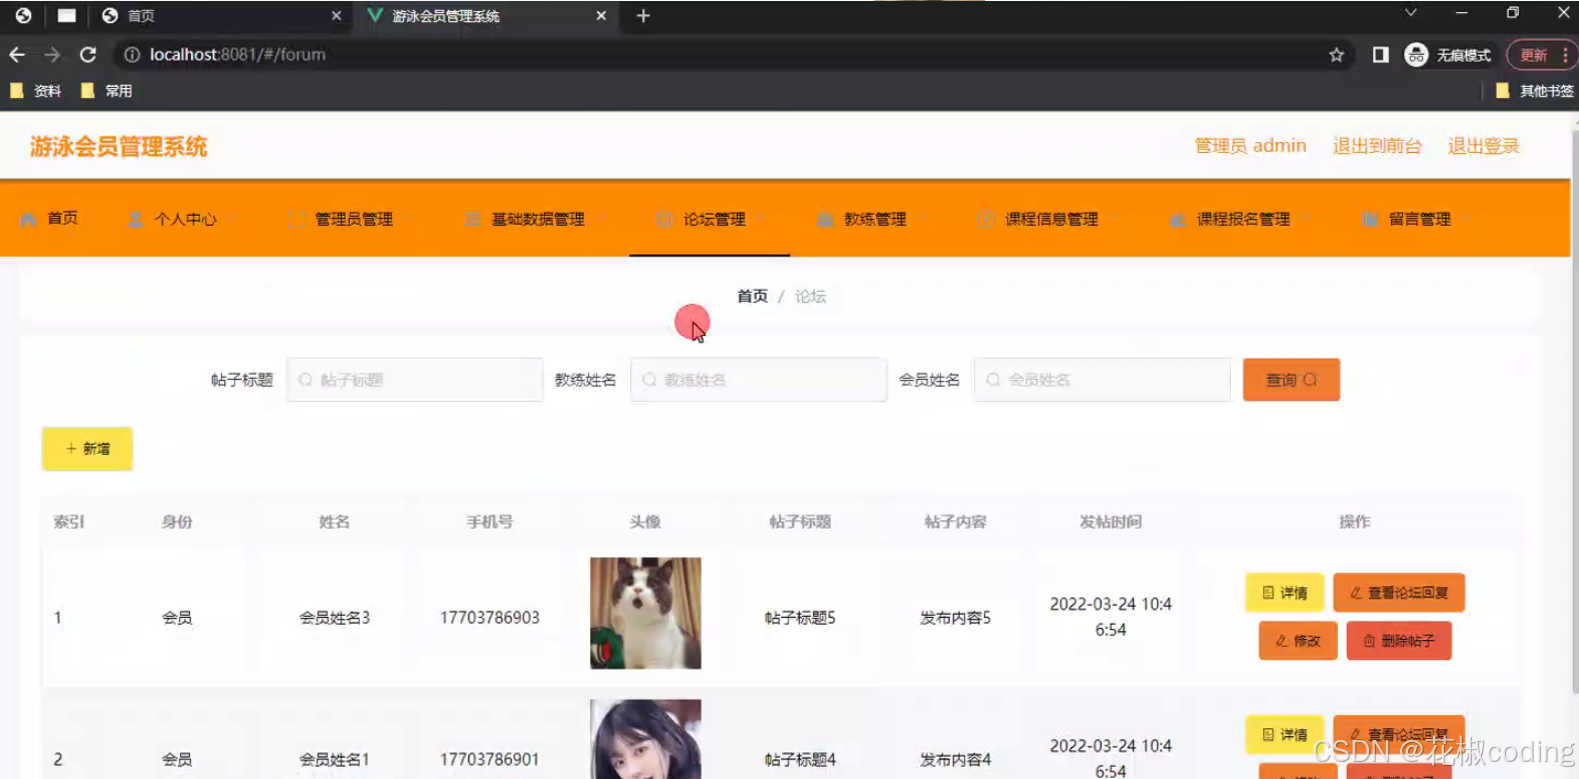Viewport: 1579px width, 779px height.
Task: Click 修改 for the 帖子标题5 row
Action: point(1298,641)
